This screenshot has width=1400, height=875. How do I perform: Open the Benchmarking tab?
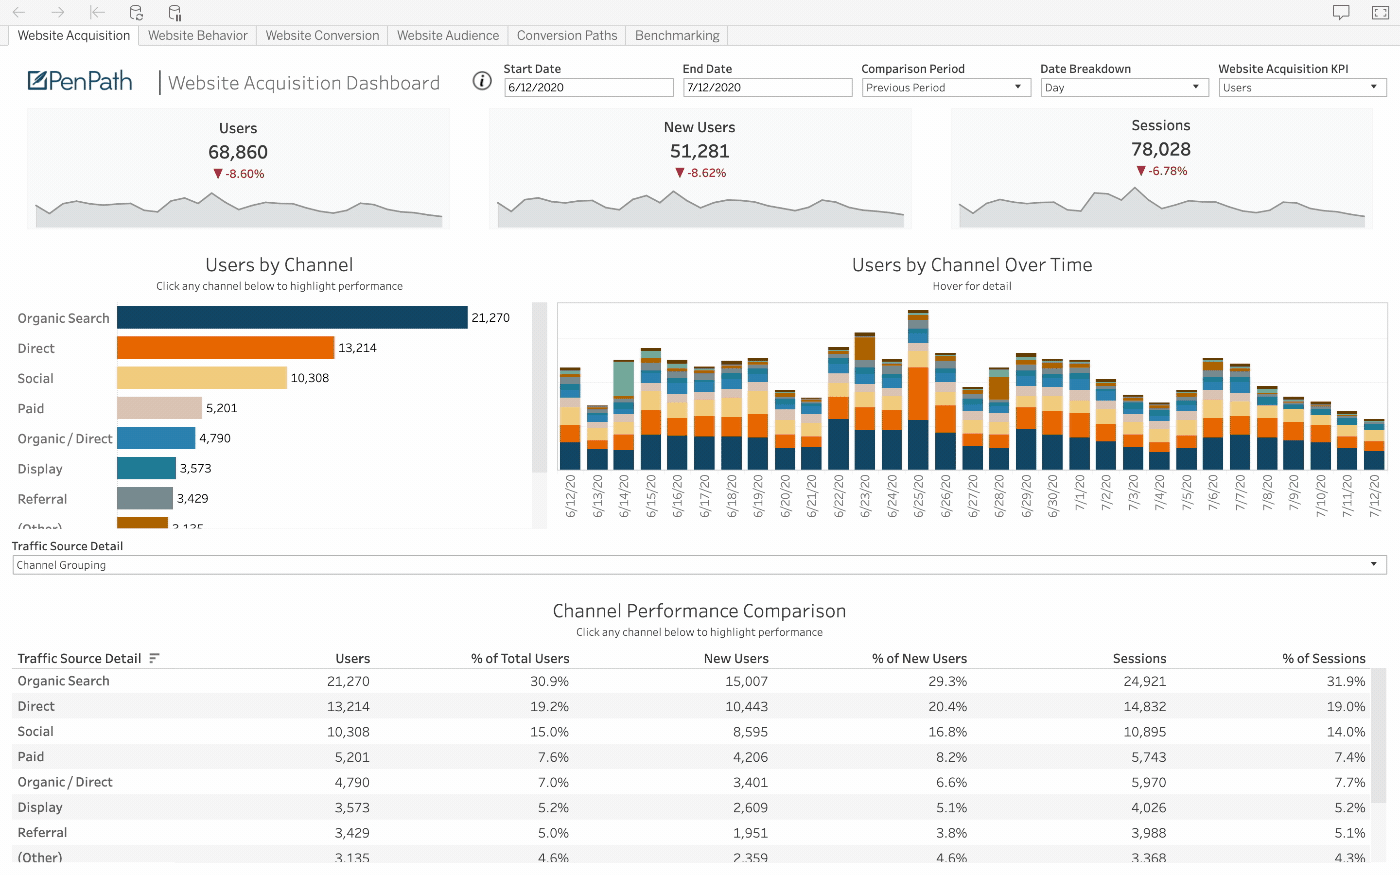coord(677,35)
